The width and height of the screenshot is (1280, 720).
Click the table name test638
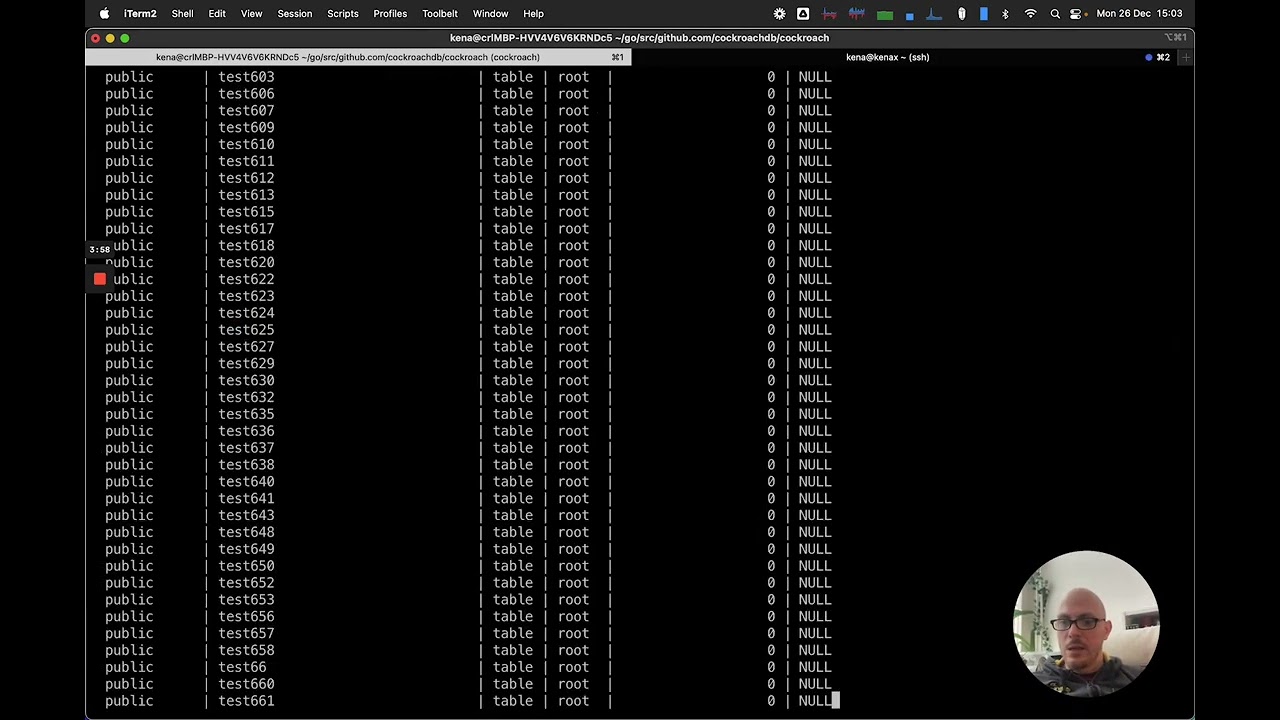click(x=246, y=465)
